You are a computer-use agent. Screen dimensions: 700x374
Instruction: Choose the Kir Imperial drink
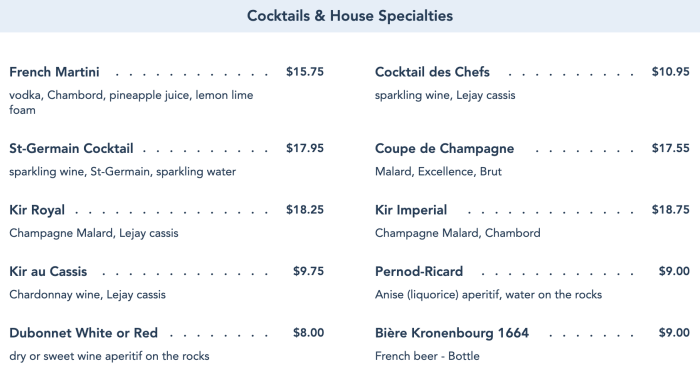tap(411, 210)
